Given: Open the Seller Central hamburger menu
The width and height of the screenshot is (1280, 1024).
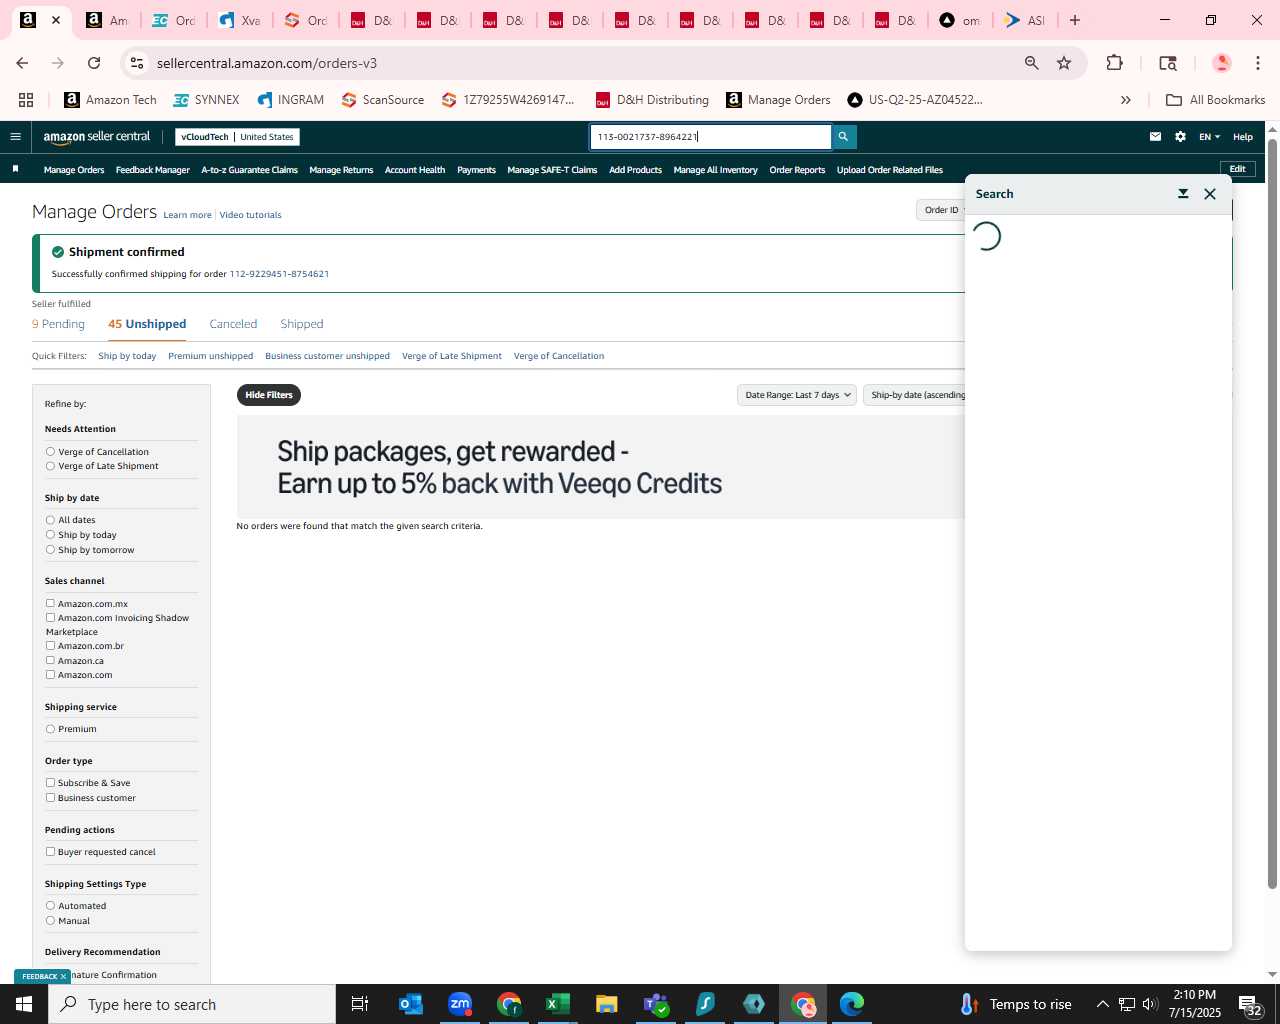Looking at the screenshot, I should coord(15,137).
